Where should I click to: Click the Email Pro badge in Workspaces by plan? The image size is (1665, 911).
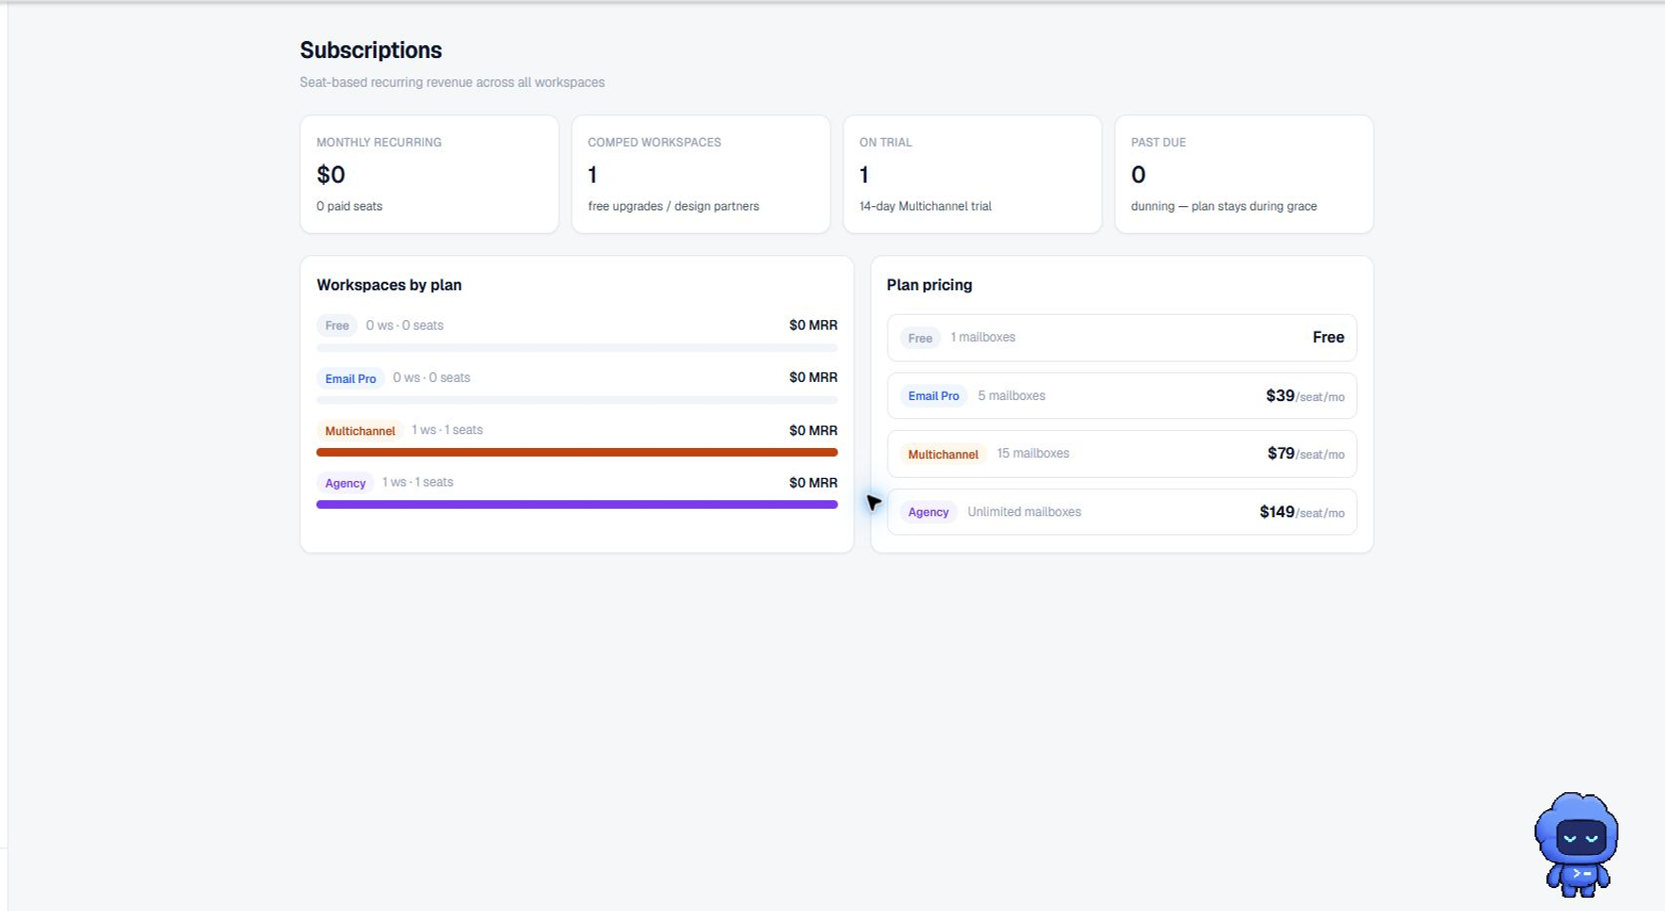(350, 379)
